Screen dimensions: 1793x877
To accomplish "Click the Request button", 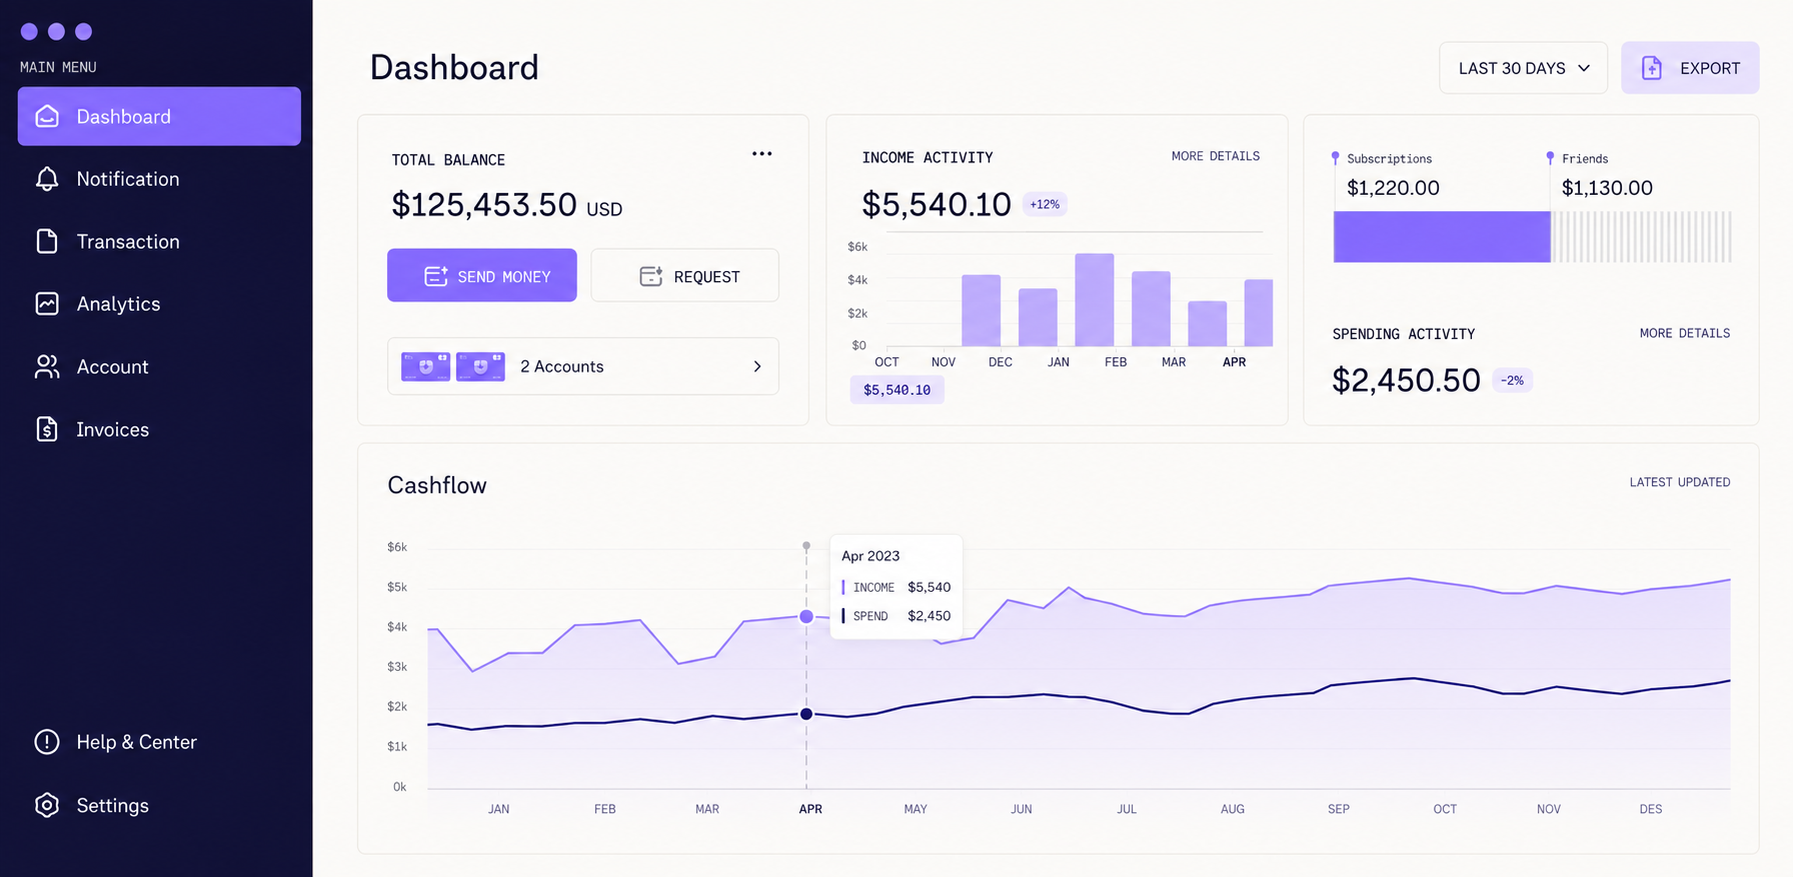I will 685,275.
